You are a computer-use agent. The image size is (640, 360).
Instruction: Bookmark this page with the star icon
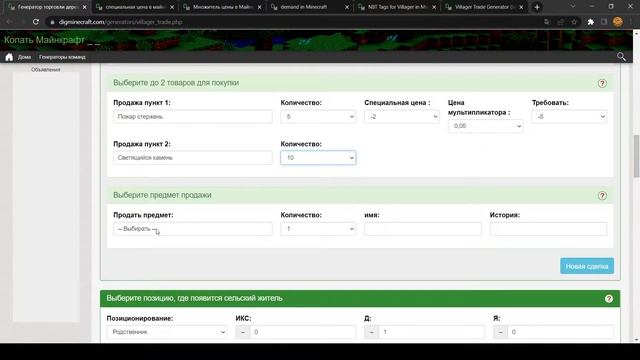[574, 22]
